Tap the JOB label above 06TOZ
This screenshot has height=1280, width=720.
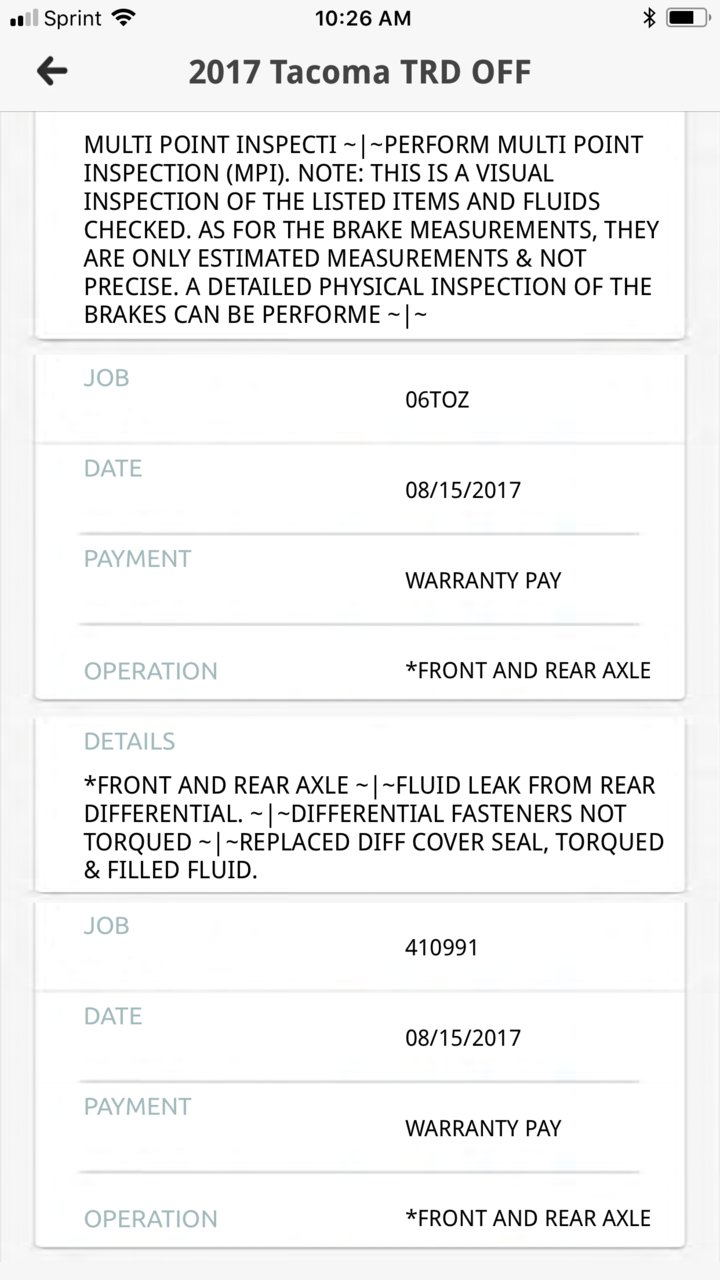coord(107,378)
